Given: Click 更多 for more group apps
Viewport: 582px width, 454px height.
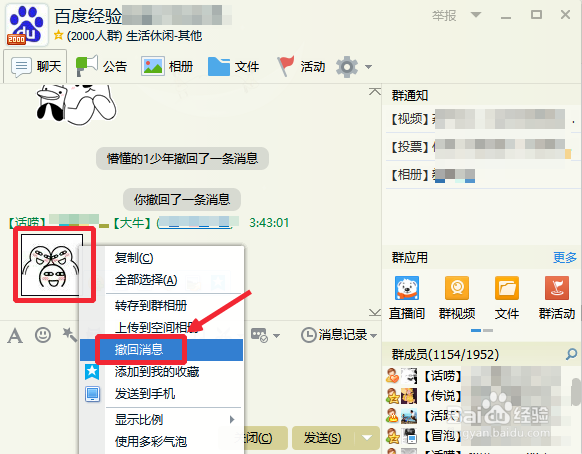Looking at the screenshot, I should click(x=565, y=257).
